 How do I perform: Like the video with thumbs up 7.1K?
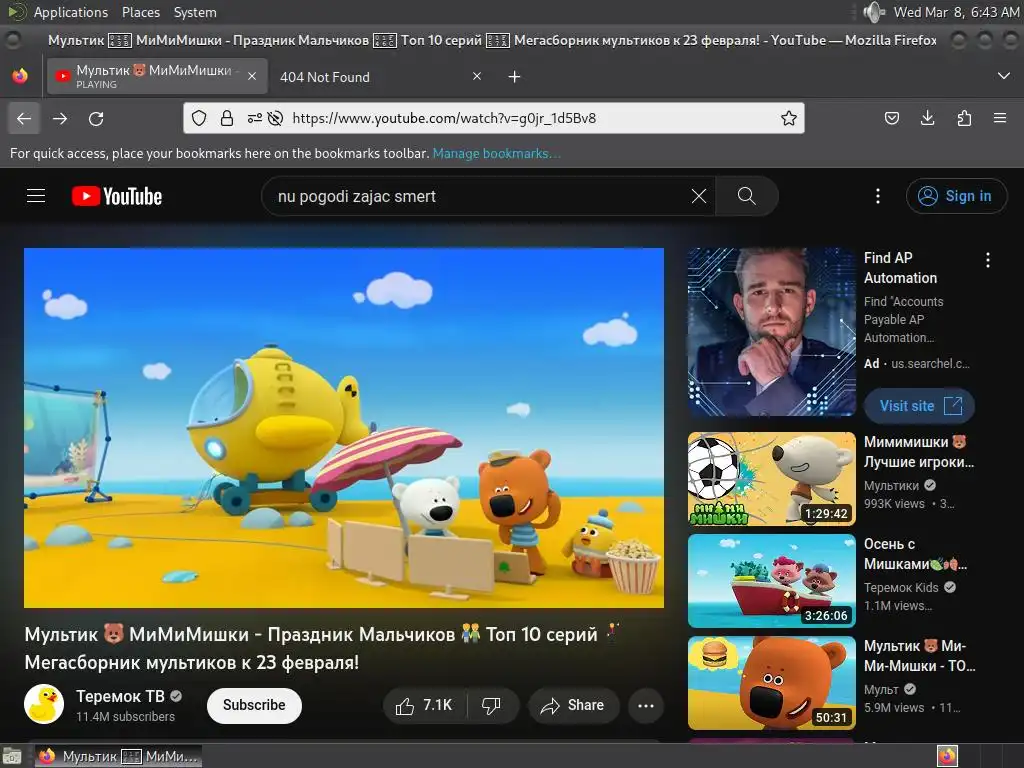pos(424,705)
